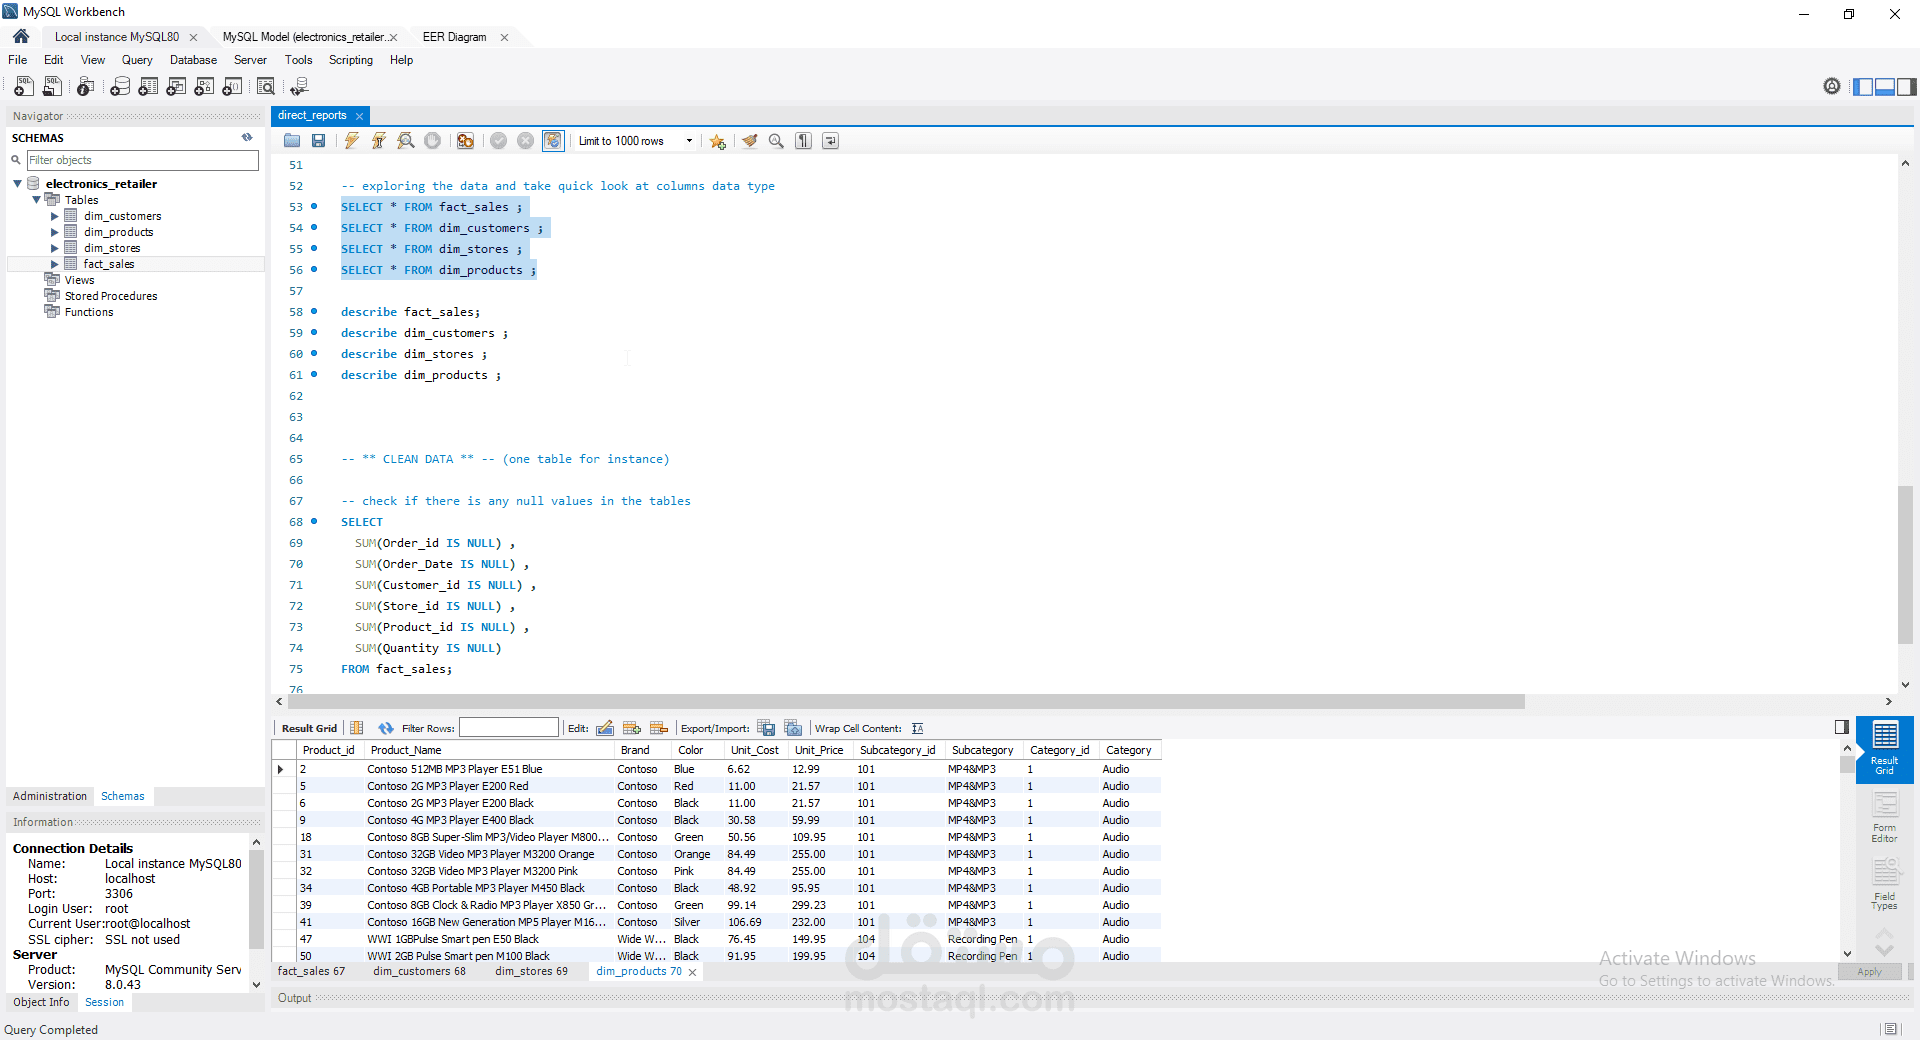Expand the dim_stores table

point(55,248)
